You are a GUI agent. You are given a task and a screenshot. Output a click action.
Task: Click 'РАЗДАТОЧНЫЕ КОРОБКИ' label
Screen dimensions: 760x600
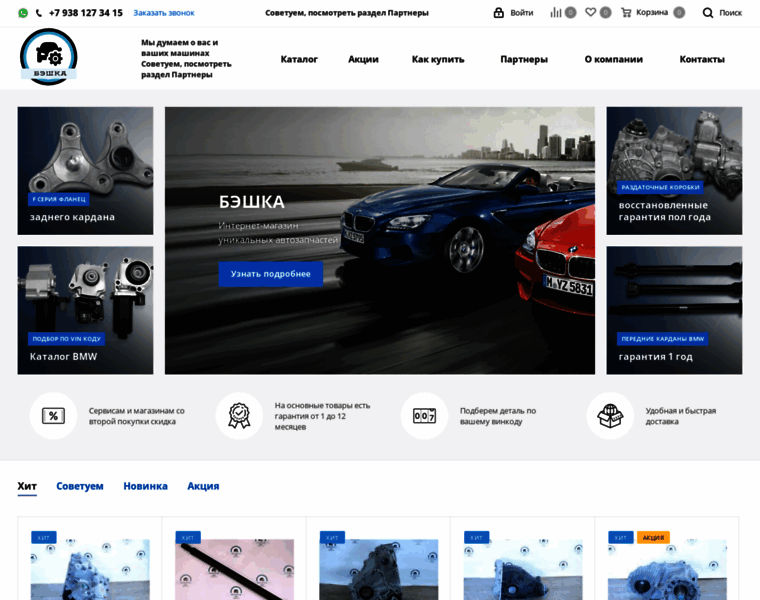tap(660, 187)
